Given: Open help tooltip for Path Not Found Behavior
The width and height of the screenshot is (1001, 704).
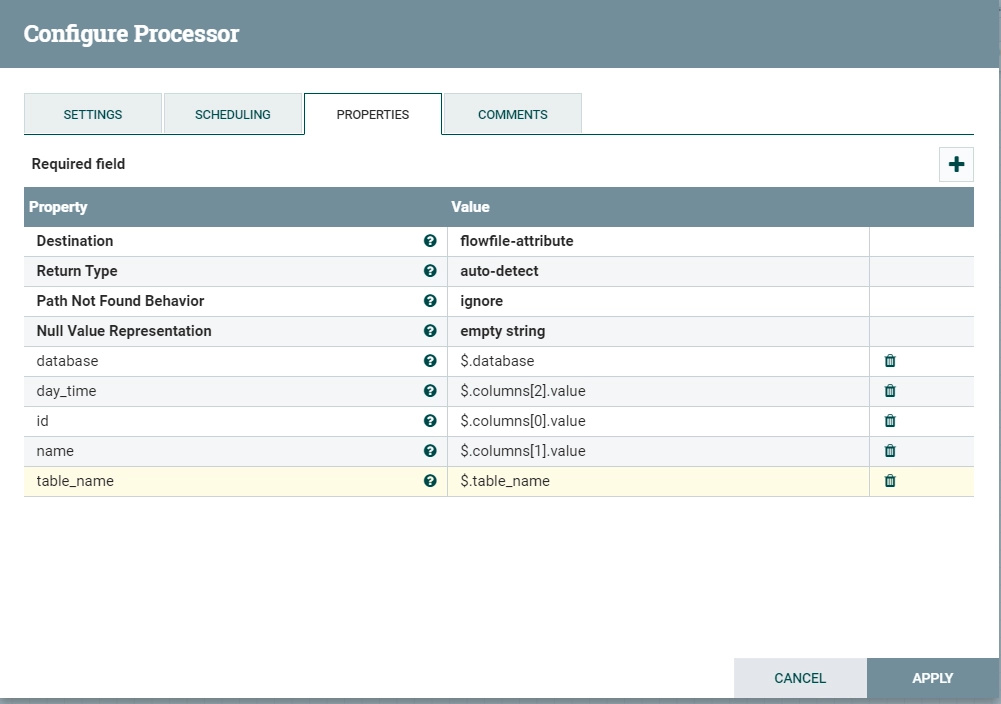Looking at the screenshot, I should [430, 301].
